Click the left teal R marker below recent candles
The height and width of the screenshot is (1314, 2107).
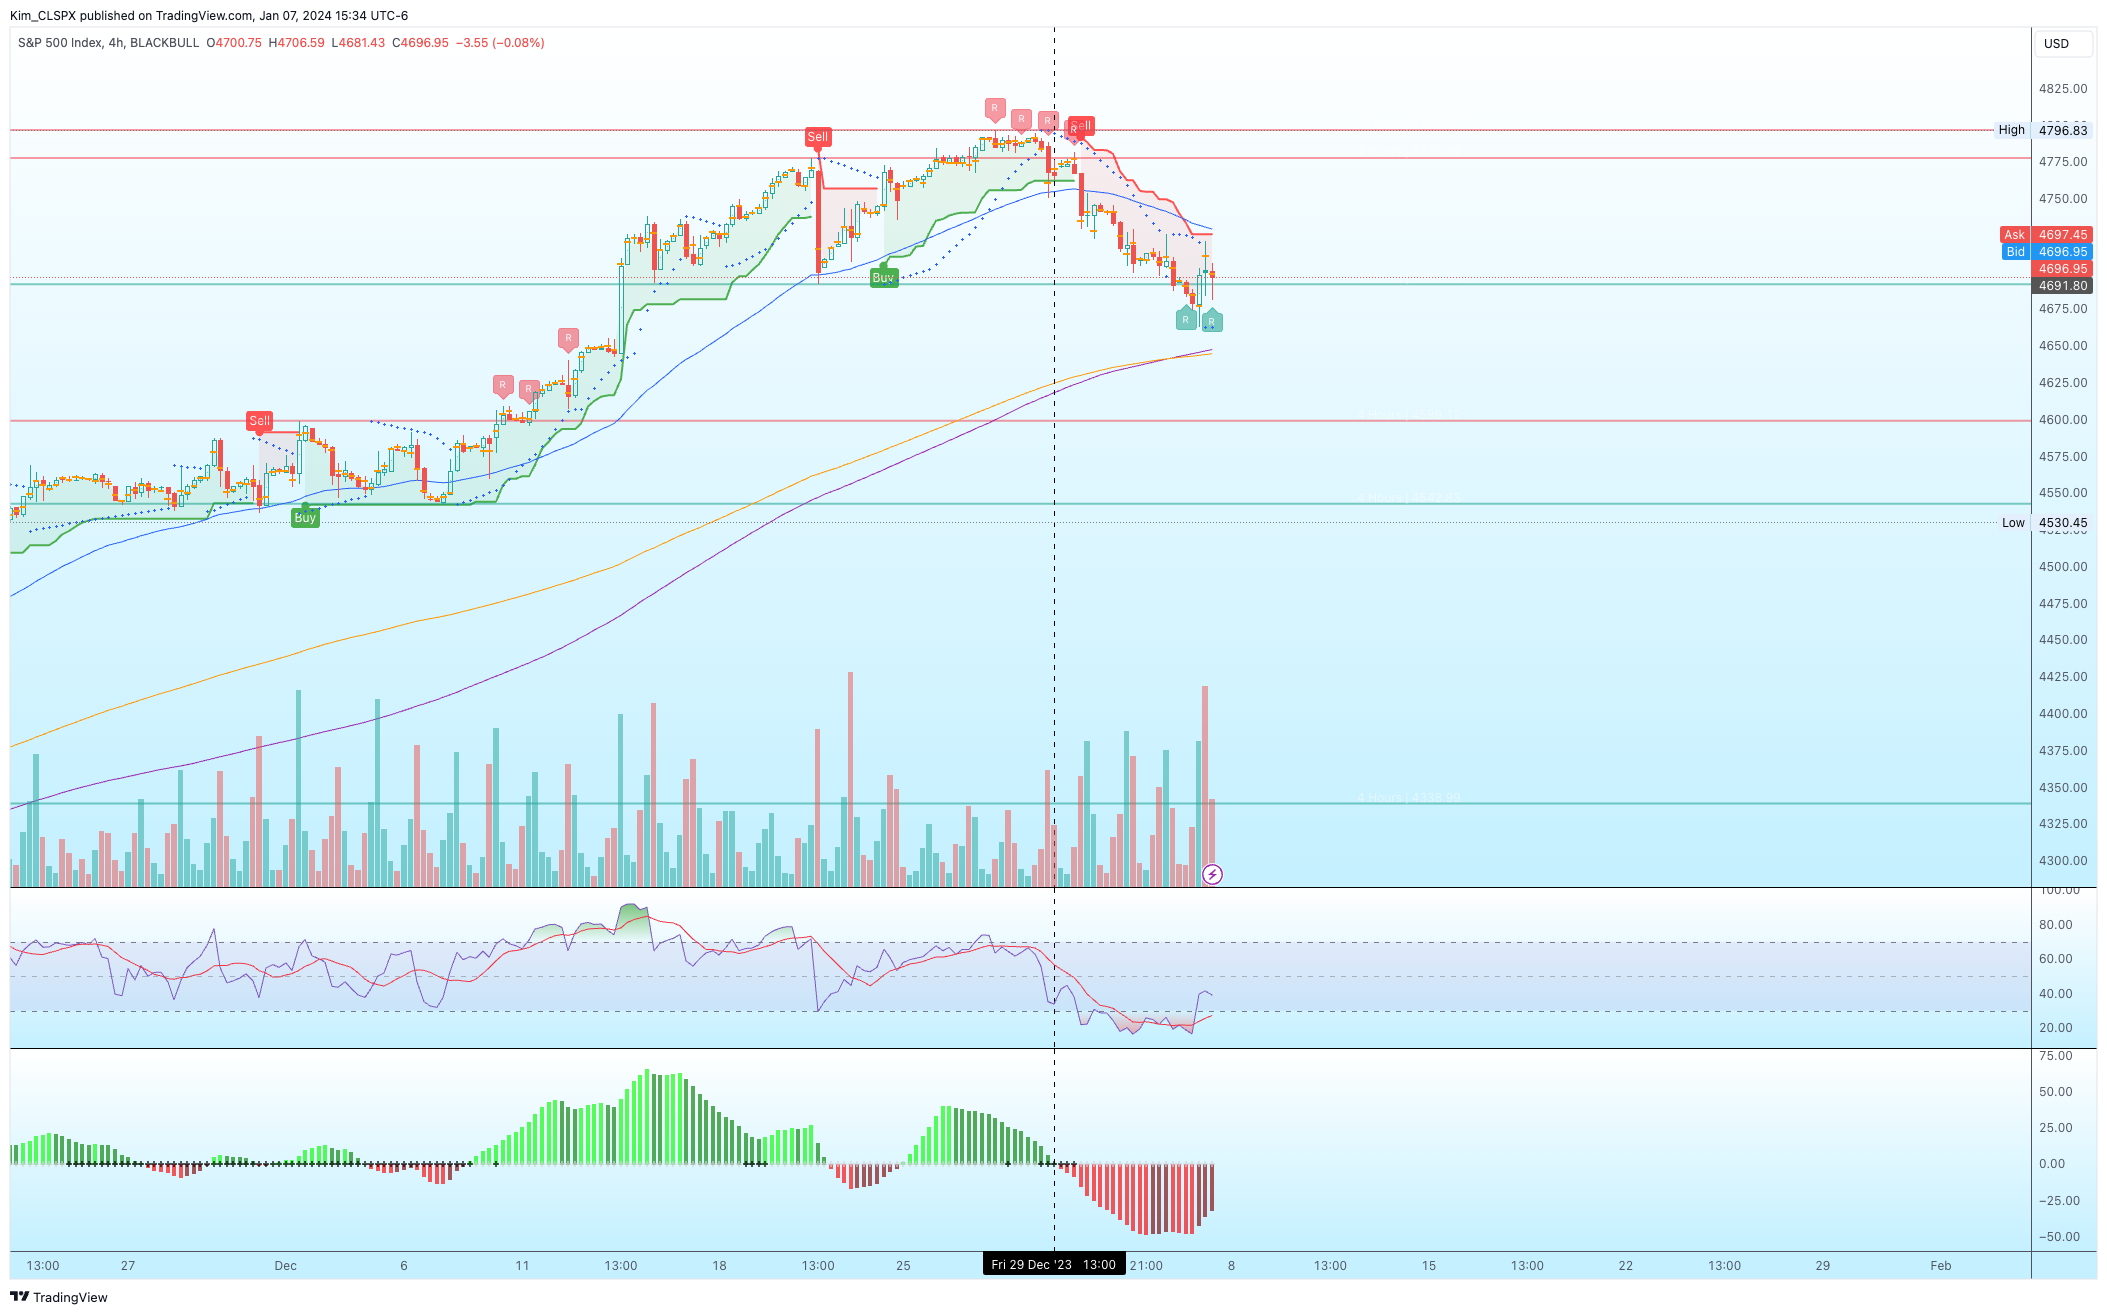pyautogui.click(x=1186, y=320)
